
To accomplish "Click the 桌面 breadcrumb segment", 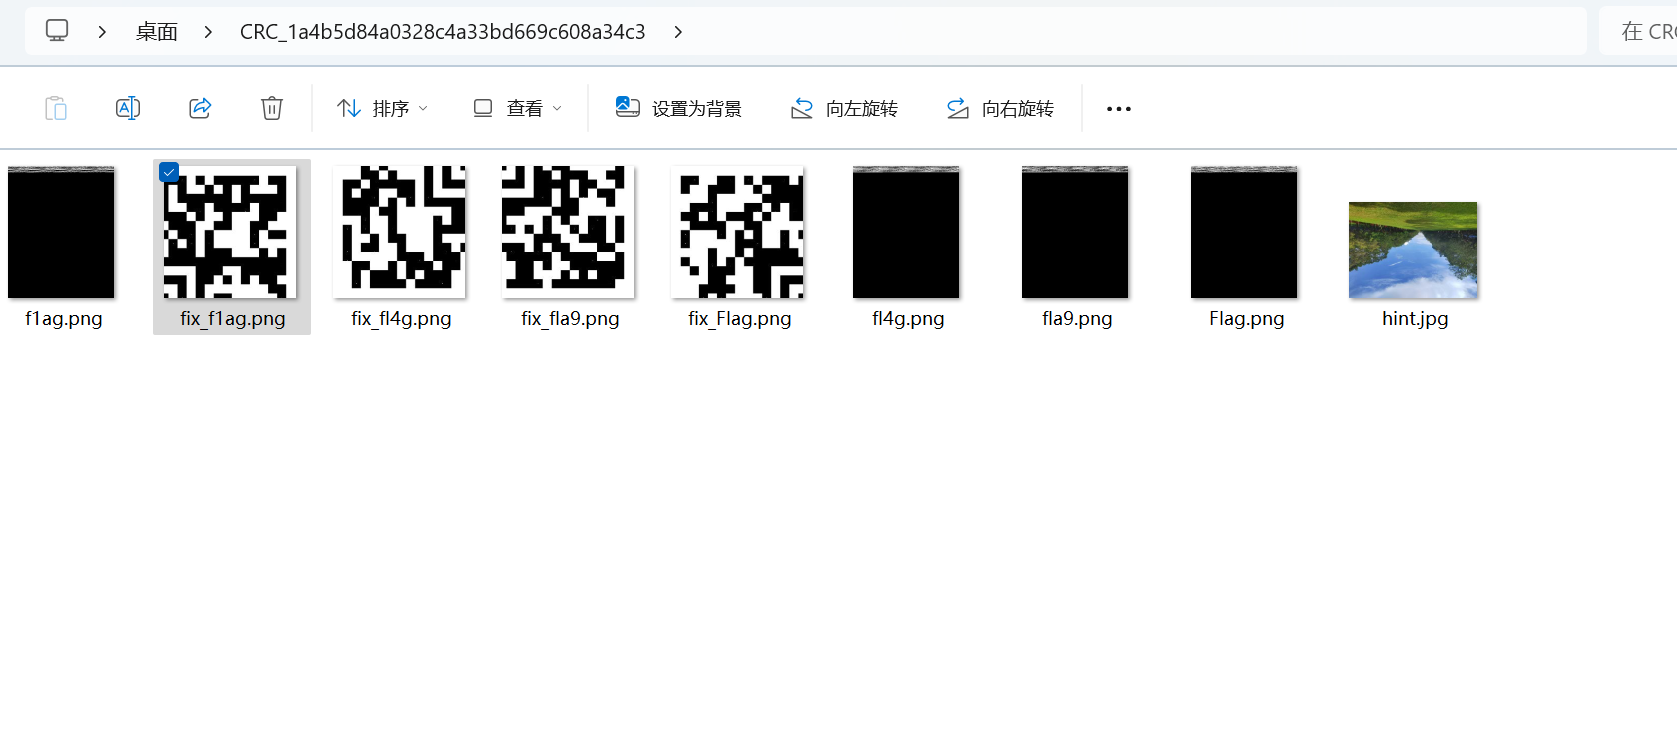I will click(157, 32).
